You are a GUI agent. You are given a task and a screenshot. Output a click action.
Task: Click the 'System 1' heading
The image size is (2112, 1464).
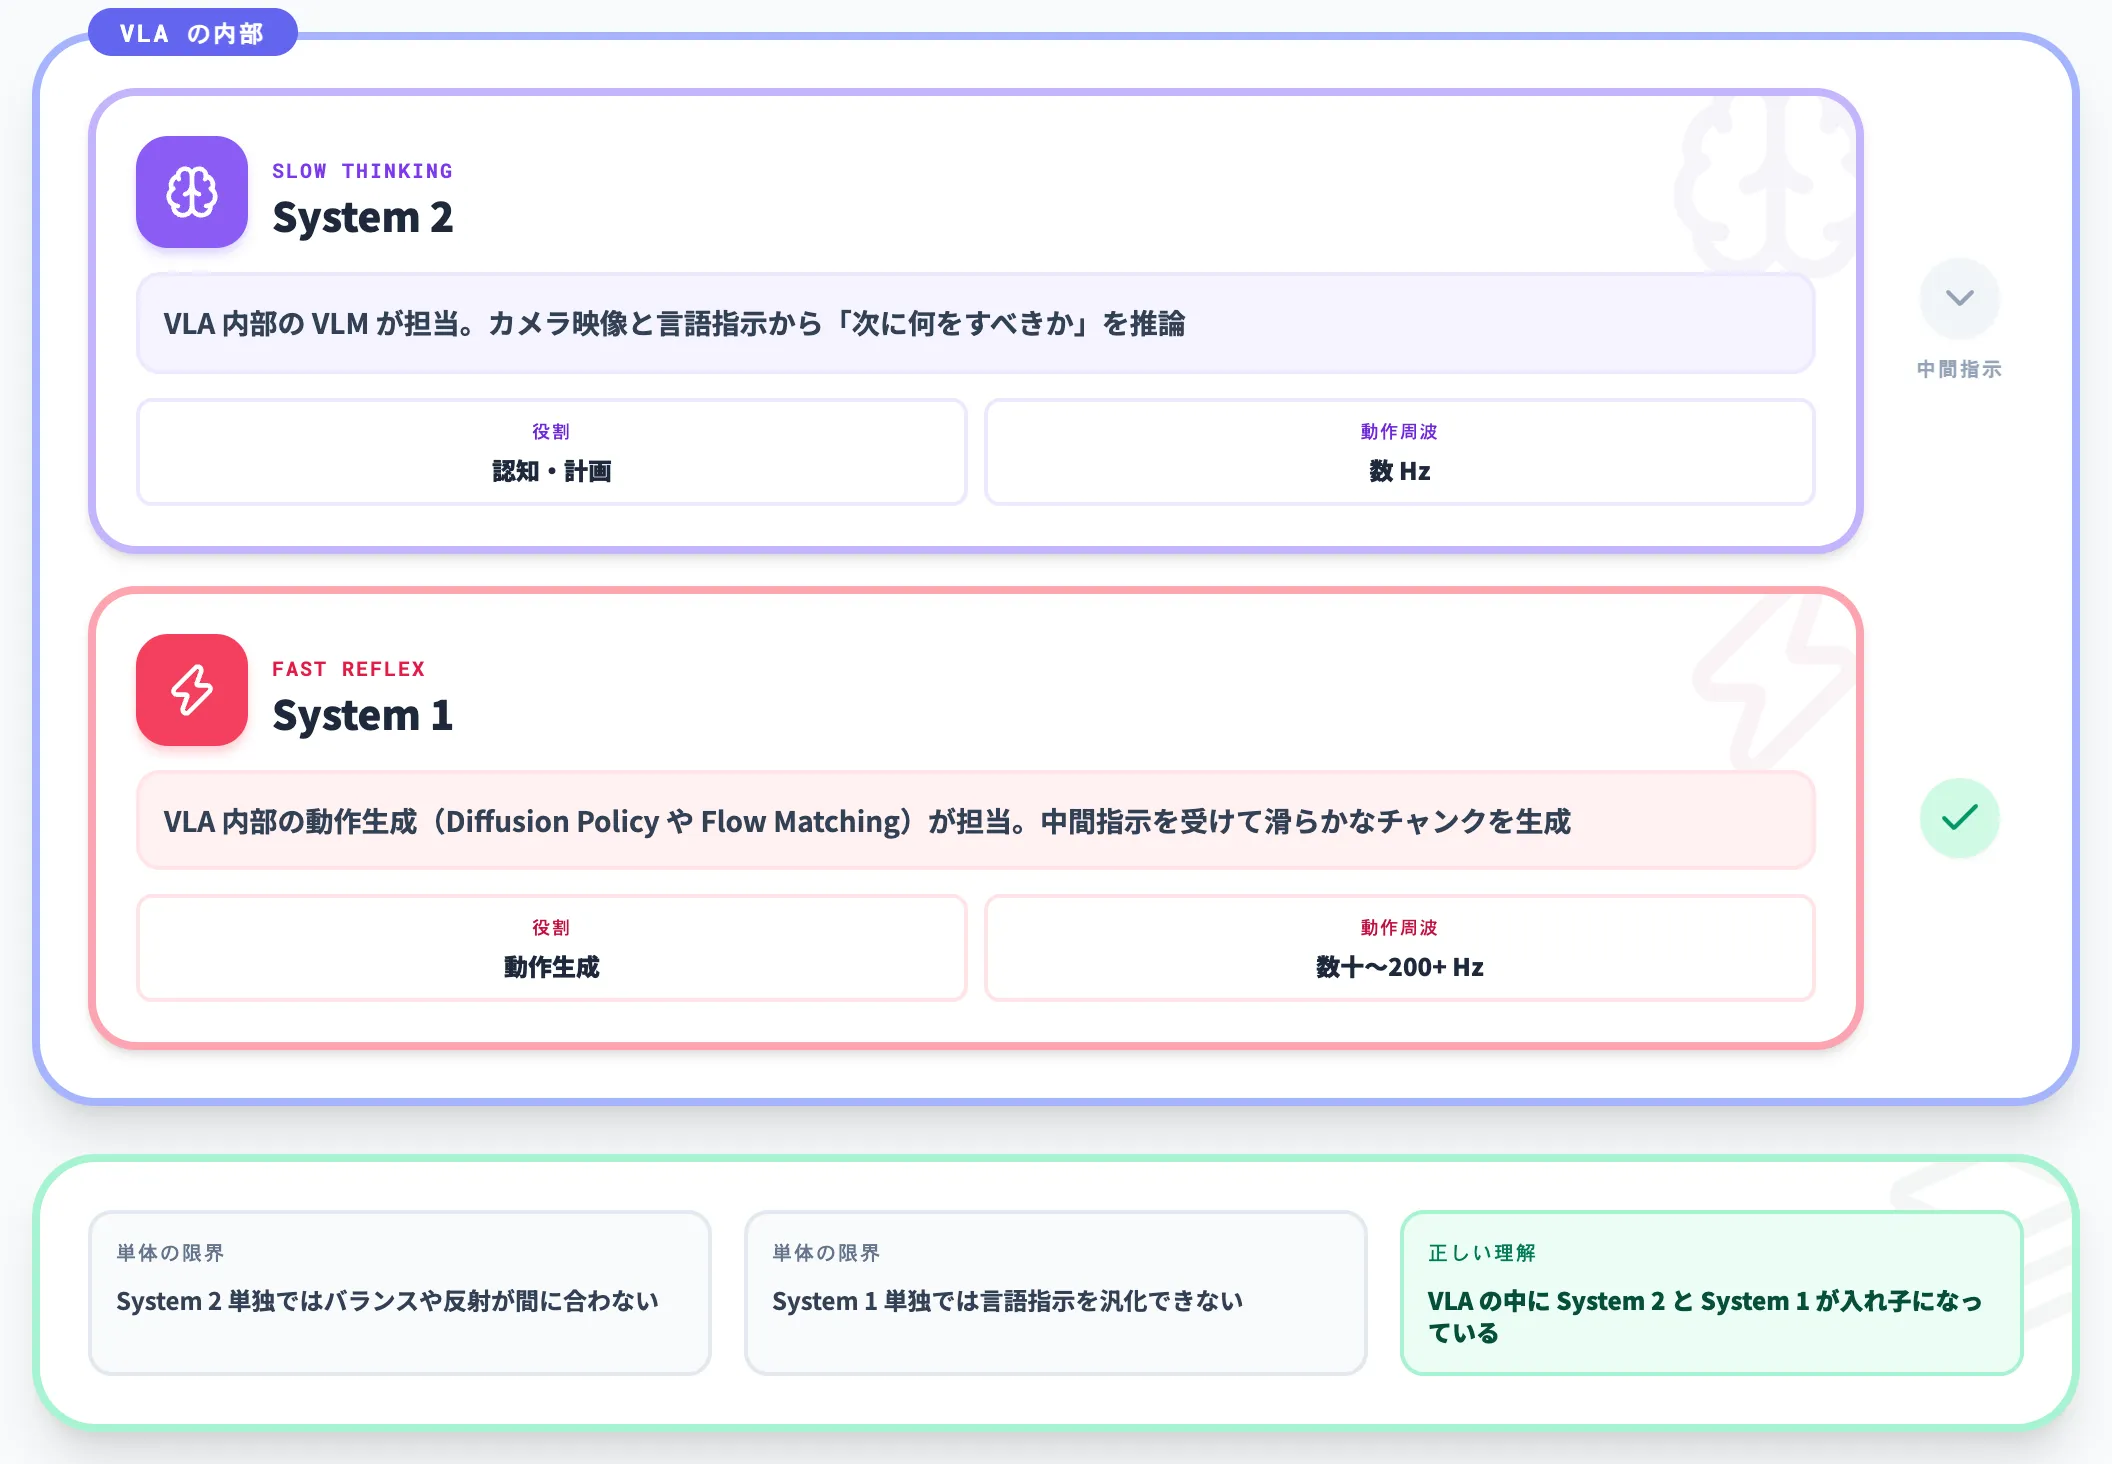tap(363, 715)
